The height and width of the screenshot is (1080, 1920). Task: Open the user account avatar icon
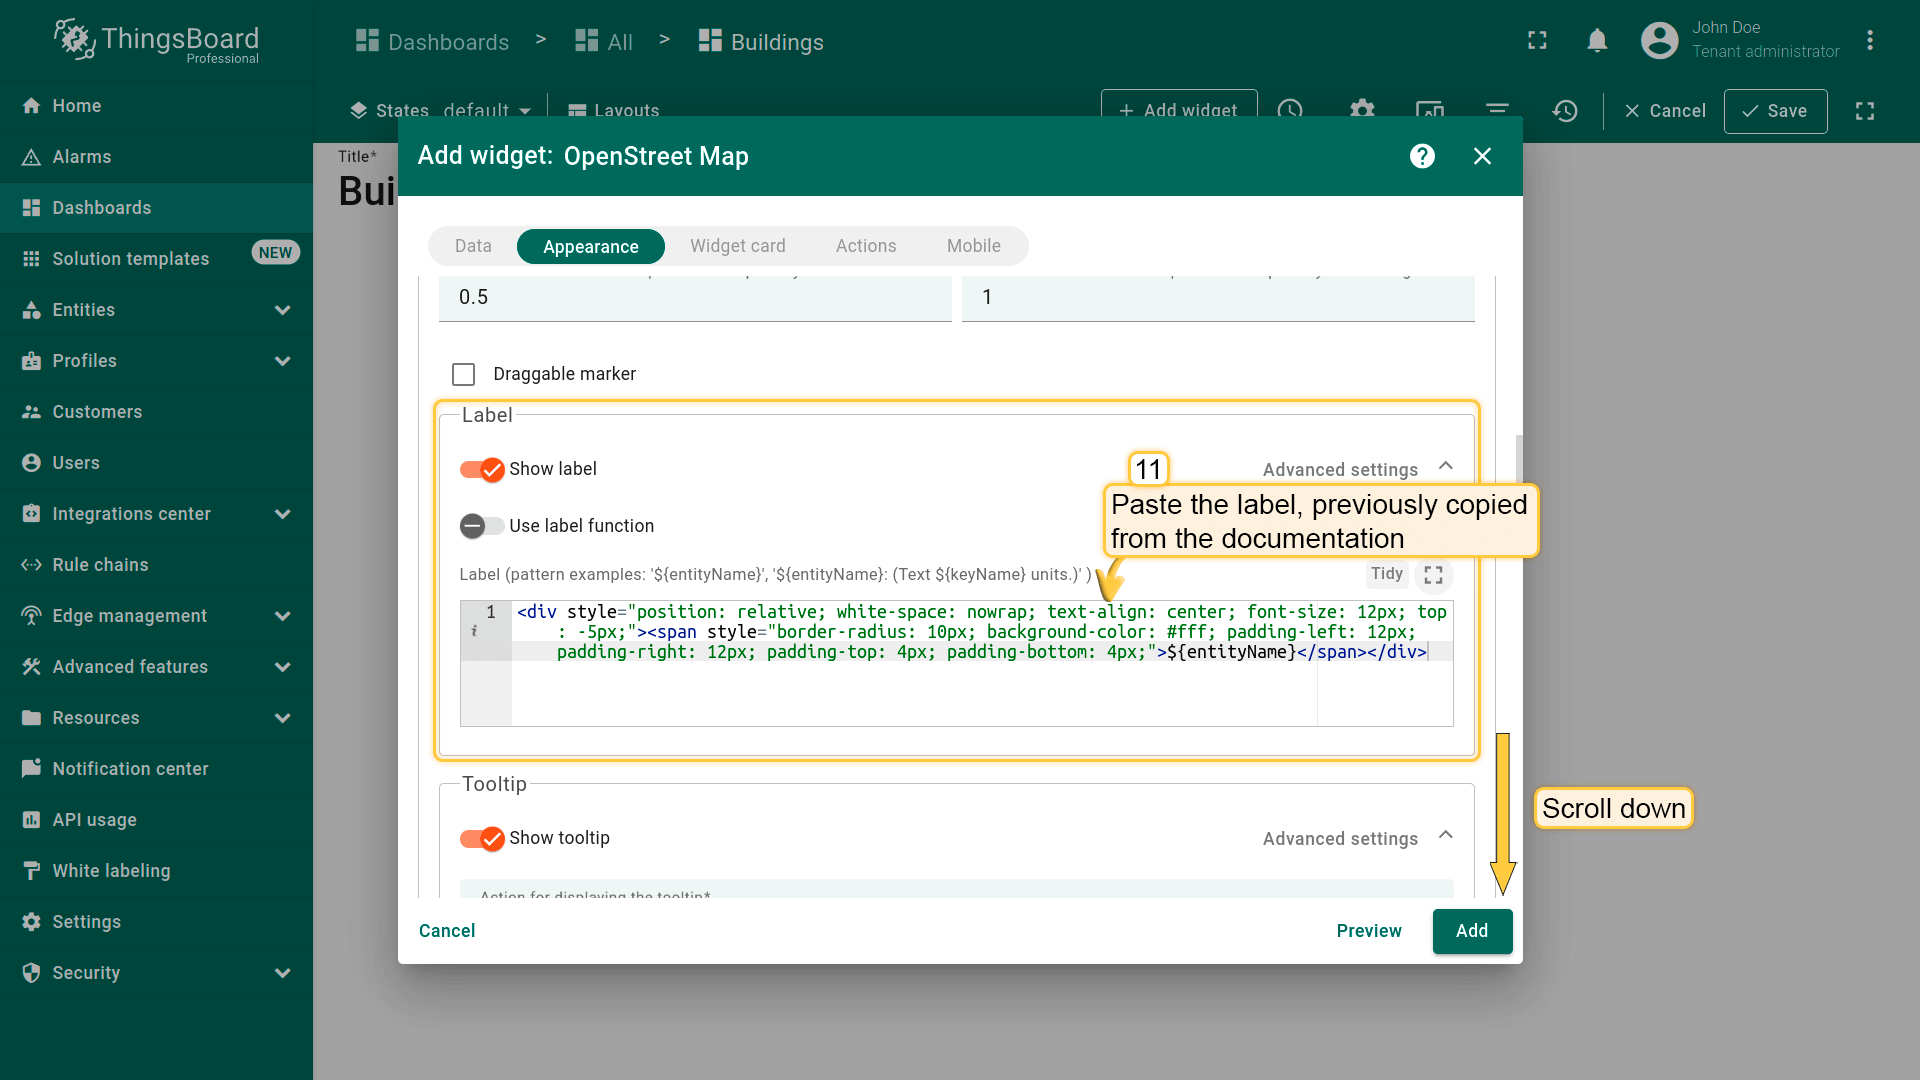1659,41
